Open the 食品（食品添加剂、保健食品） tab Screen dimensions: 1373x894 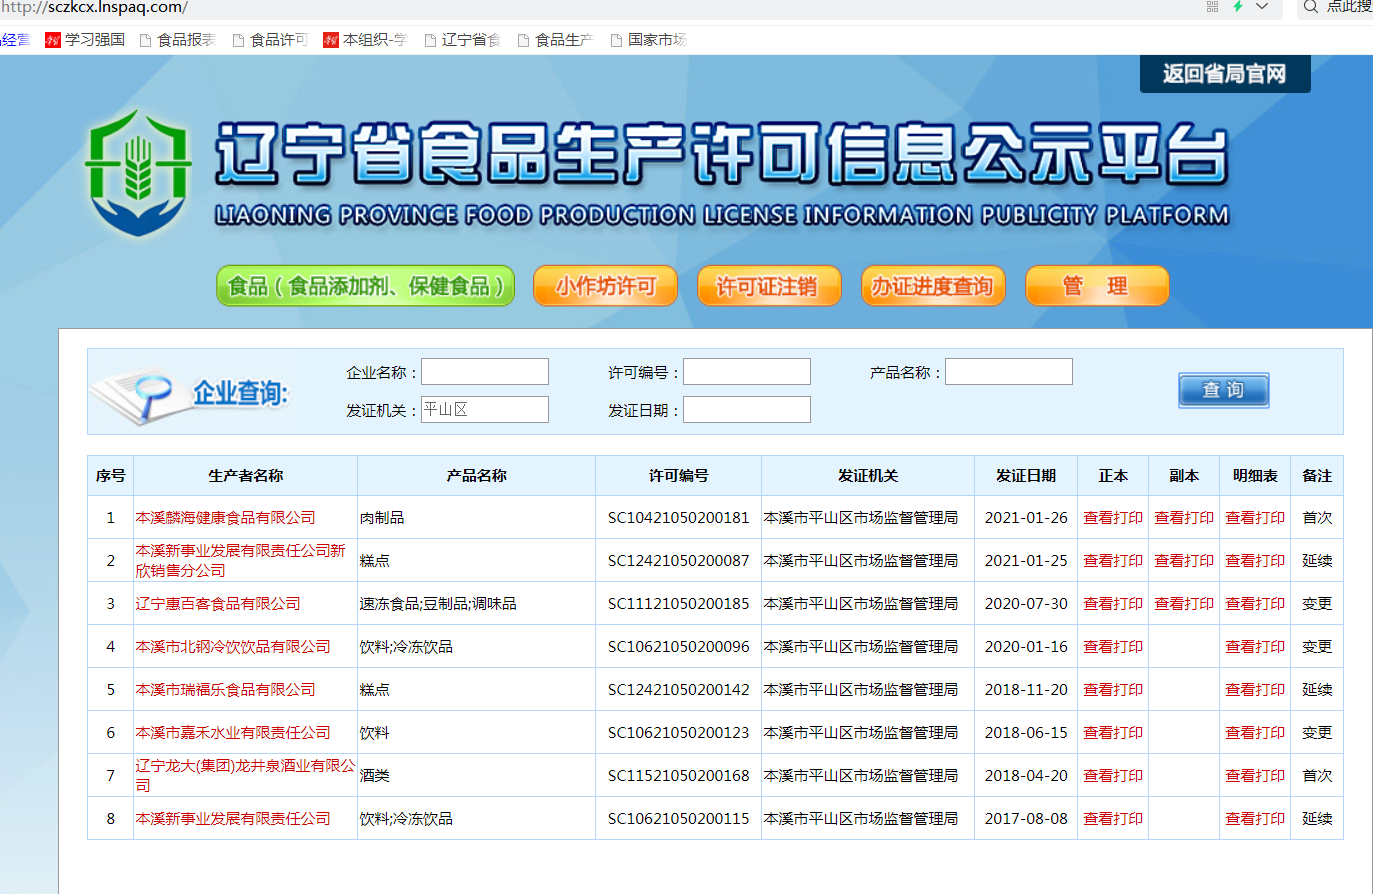(x=366, y=286)
